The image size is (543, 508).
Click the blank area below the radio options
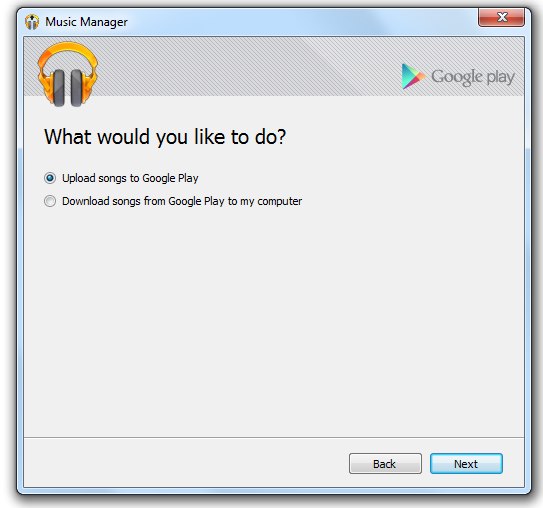click(274, 319)
